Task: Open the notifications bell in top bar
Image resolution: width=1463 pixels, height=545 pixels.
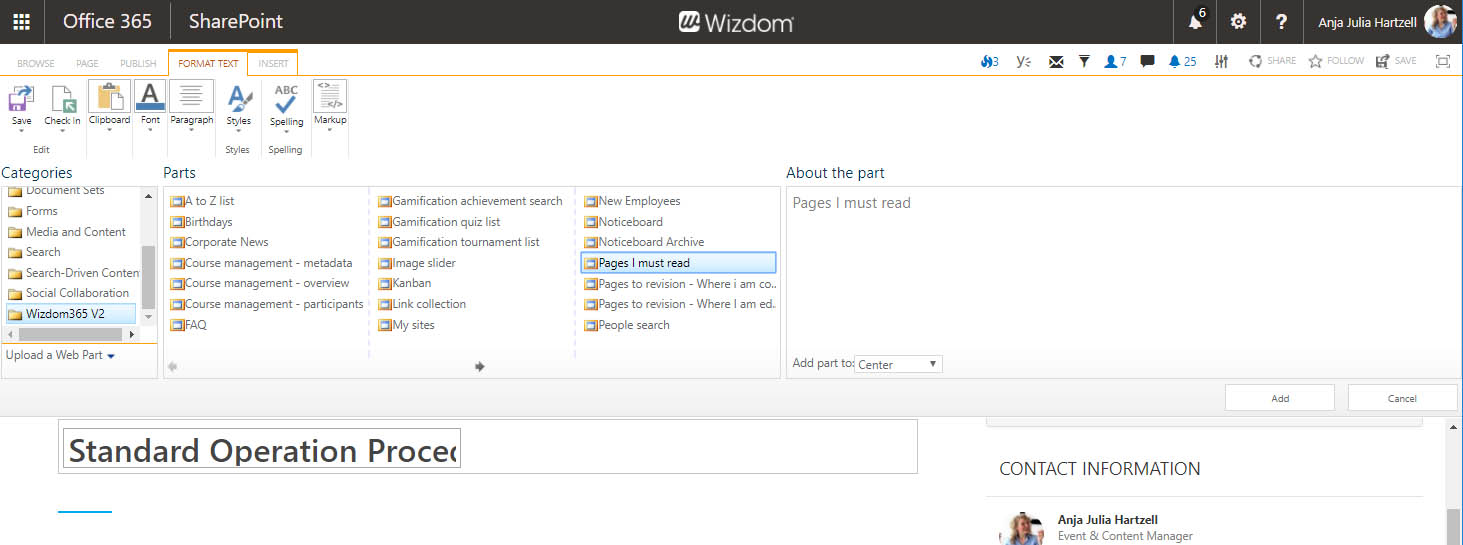Action: (x=1195, y=21)
